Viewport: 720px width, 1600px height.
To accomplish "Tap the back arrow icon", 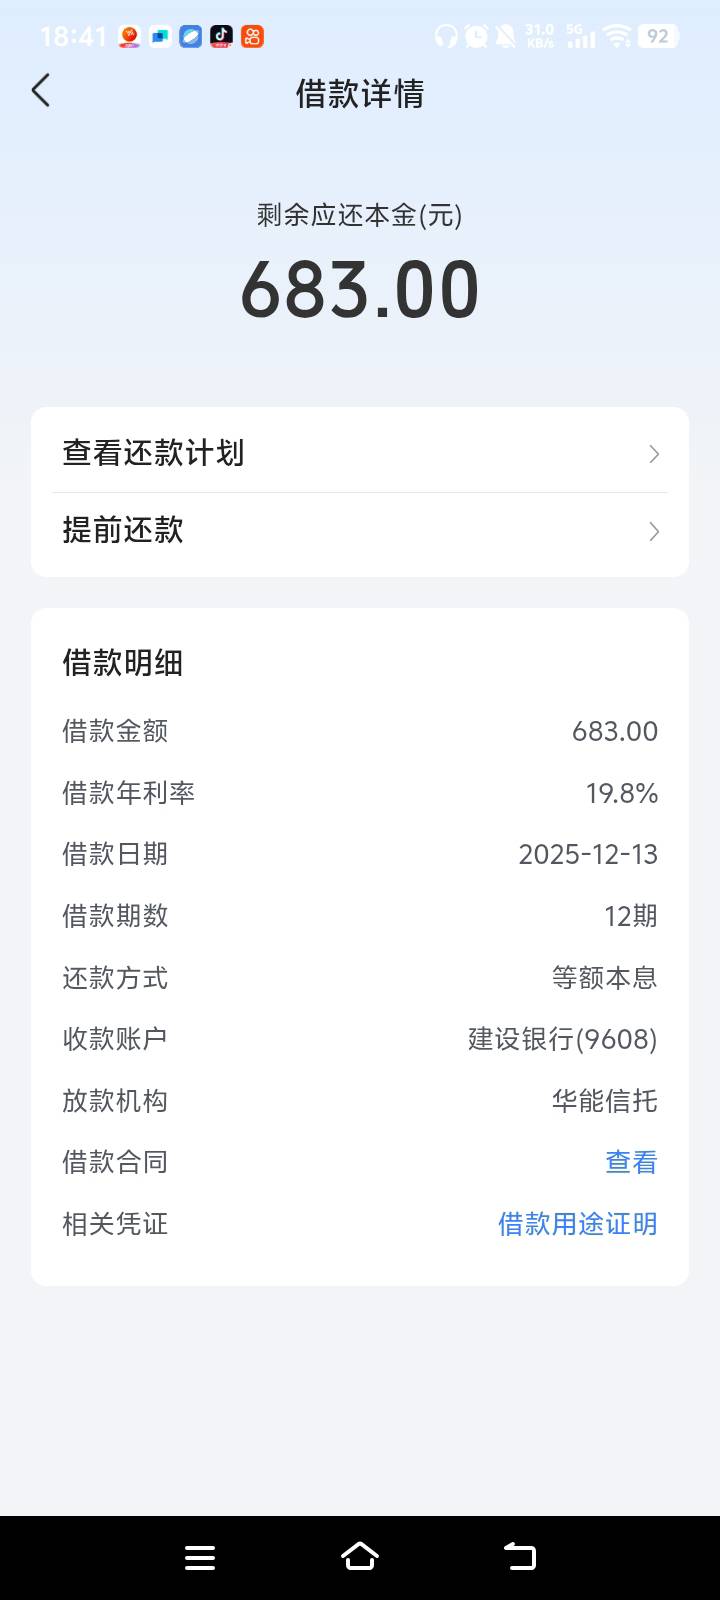I will pos(41,91).
